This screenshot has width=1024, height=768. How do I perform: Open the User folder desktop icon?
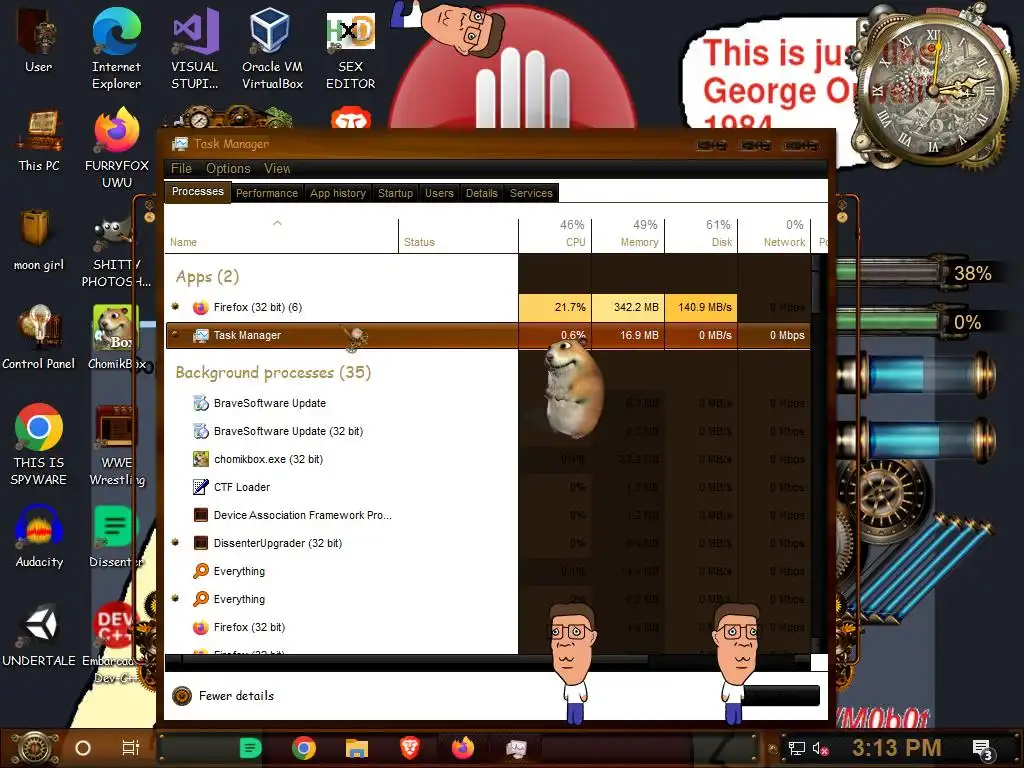(x=38, y=40)
